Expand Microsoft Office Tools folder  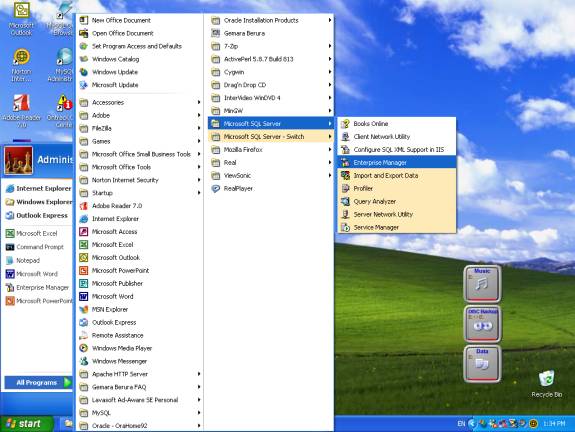point(140,167)
